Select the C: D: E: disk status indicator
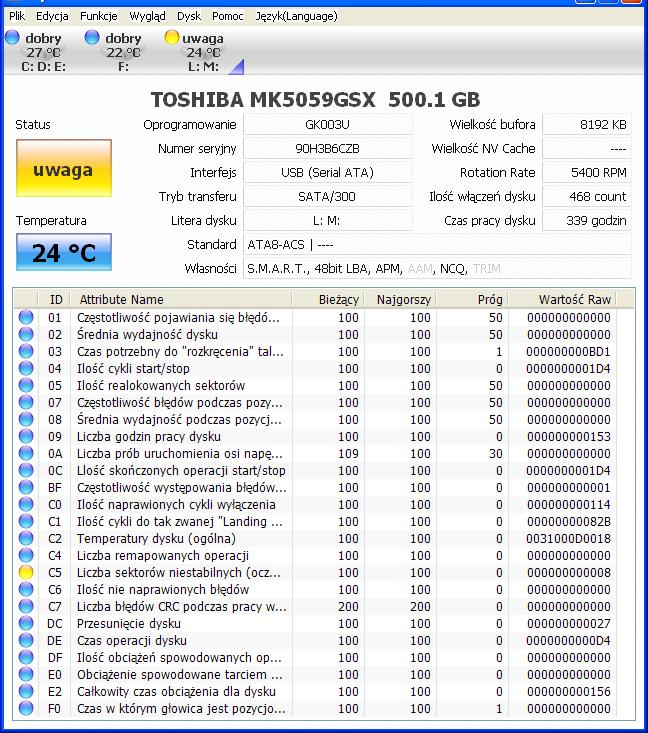Image resolution: width=648 pixels, height=733 pixels. pos(37,51)
